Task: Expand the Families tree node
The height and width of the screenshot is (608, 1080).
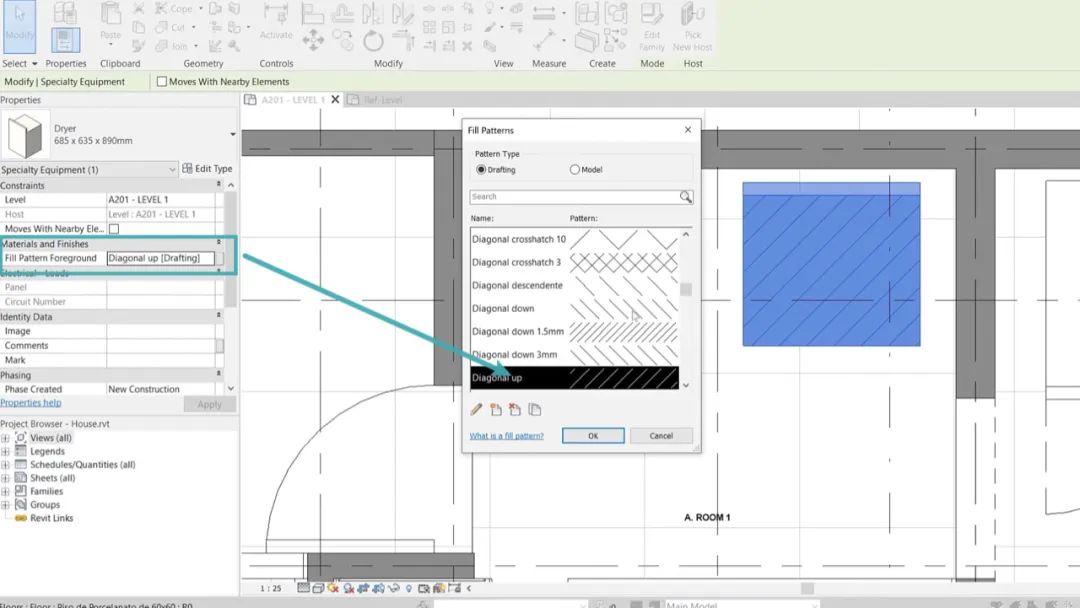Action: [6, 492]
